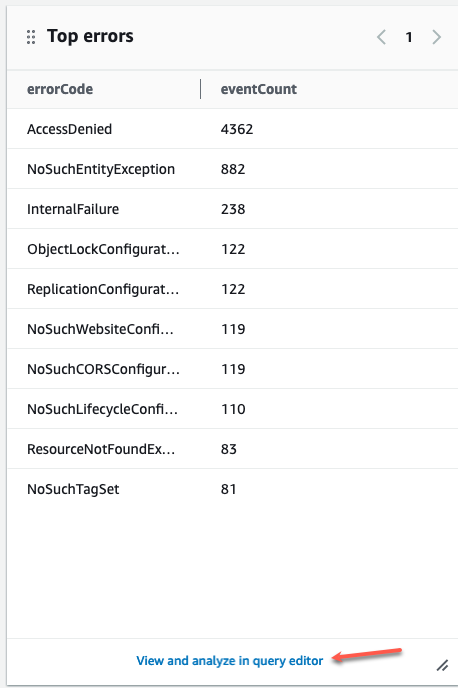Click the event count value 110

(233, 409)
